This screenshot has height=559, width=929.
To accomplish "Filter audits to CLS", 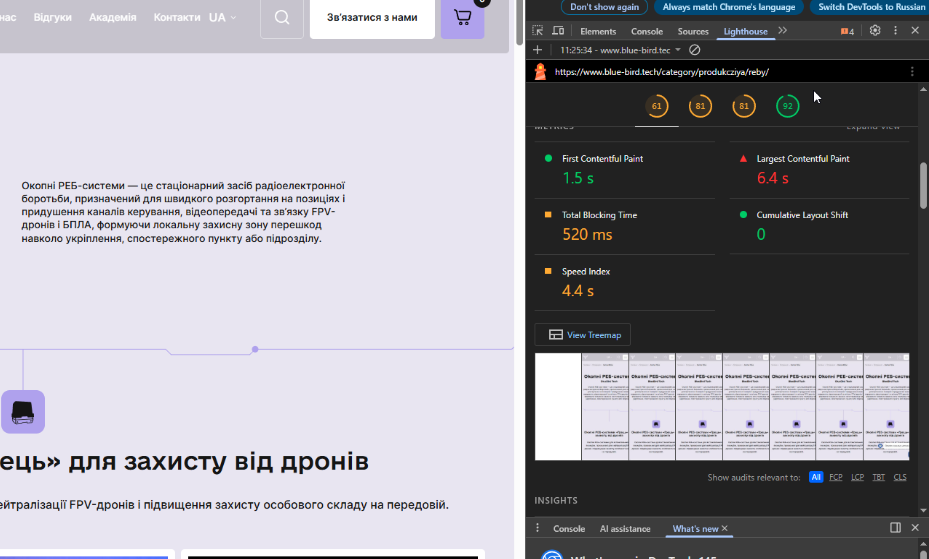I will pyautogui.click(x=900, y=477).
